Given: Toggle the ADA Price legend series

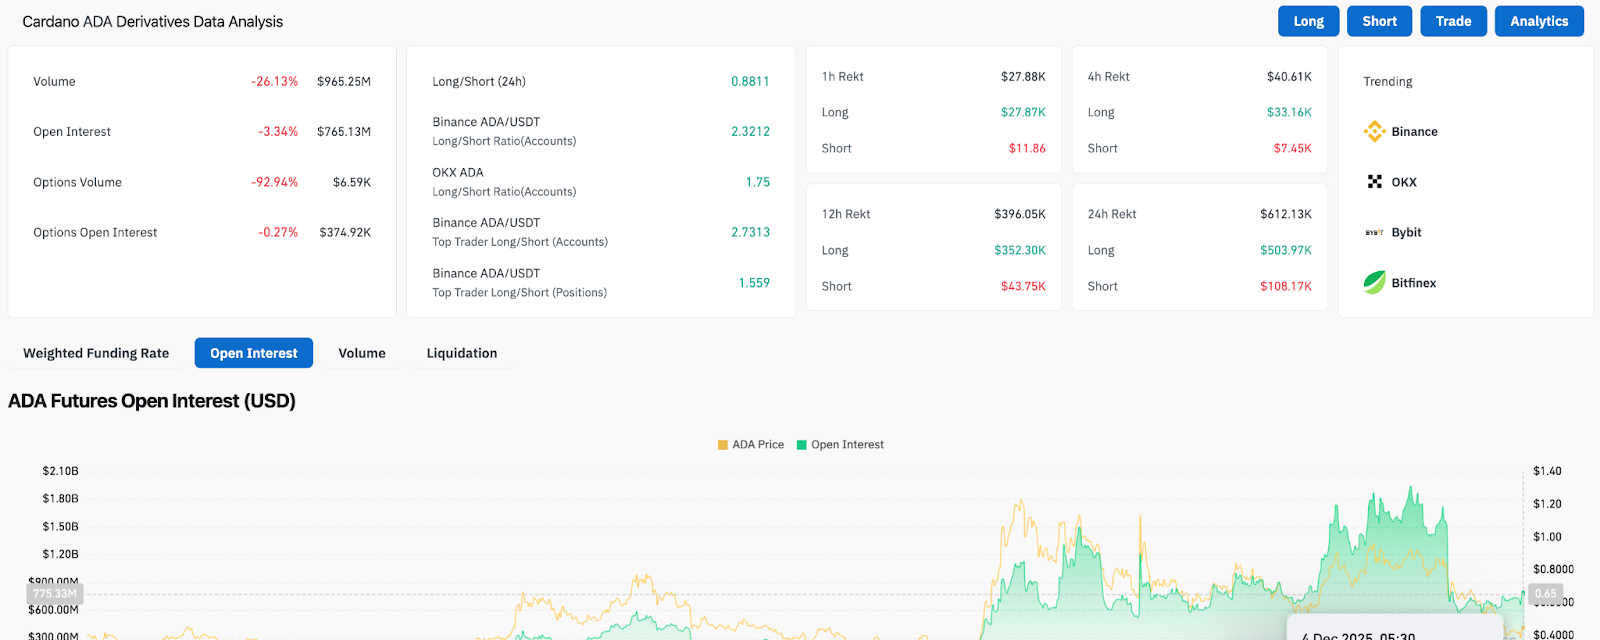Looking at the screenshot, I should [751, 445].
